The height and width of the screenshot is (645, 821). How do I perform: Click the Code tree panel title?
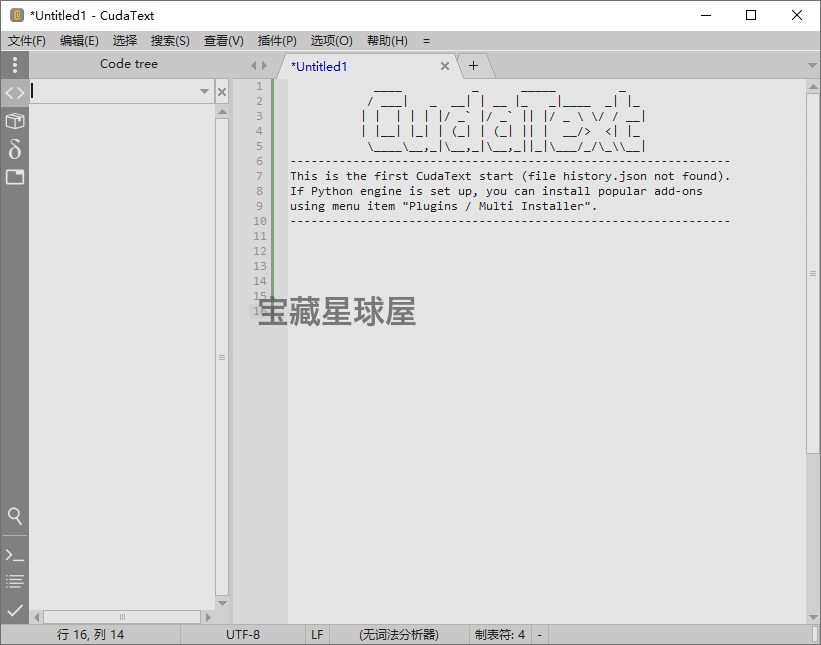tap(129, 64)
